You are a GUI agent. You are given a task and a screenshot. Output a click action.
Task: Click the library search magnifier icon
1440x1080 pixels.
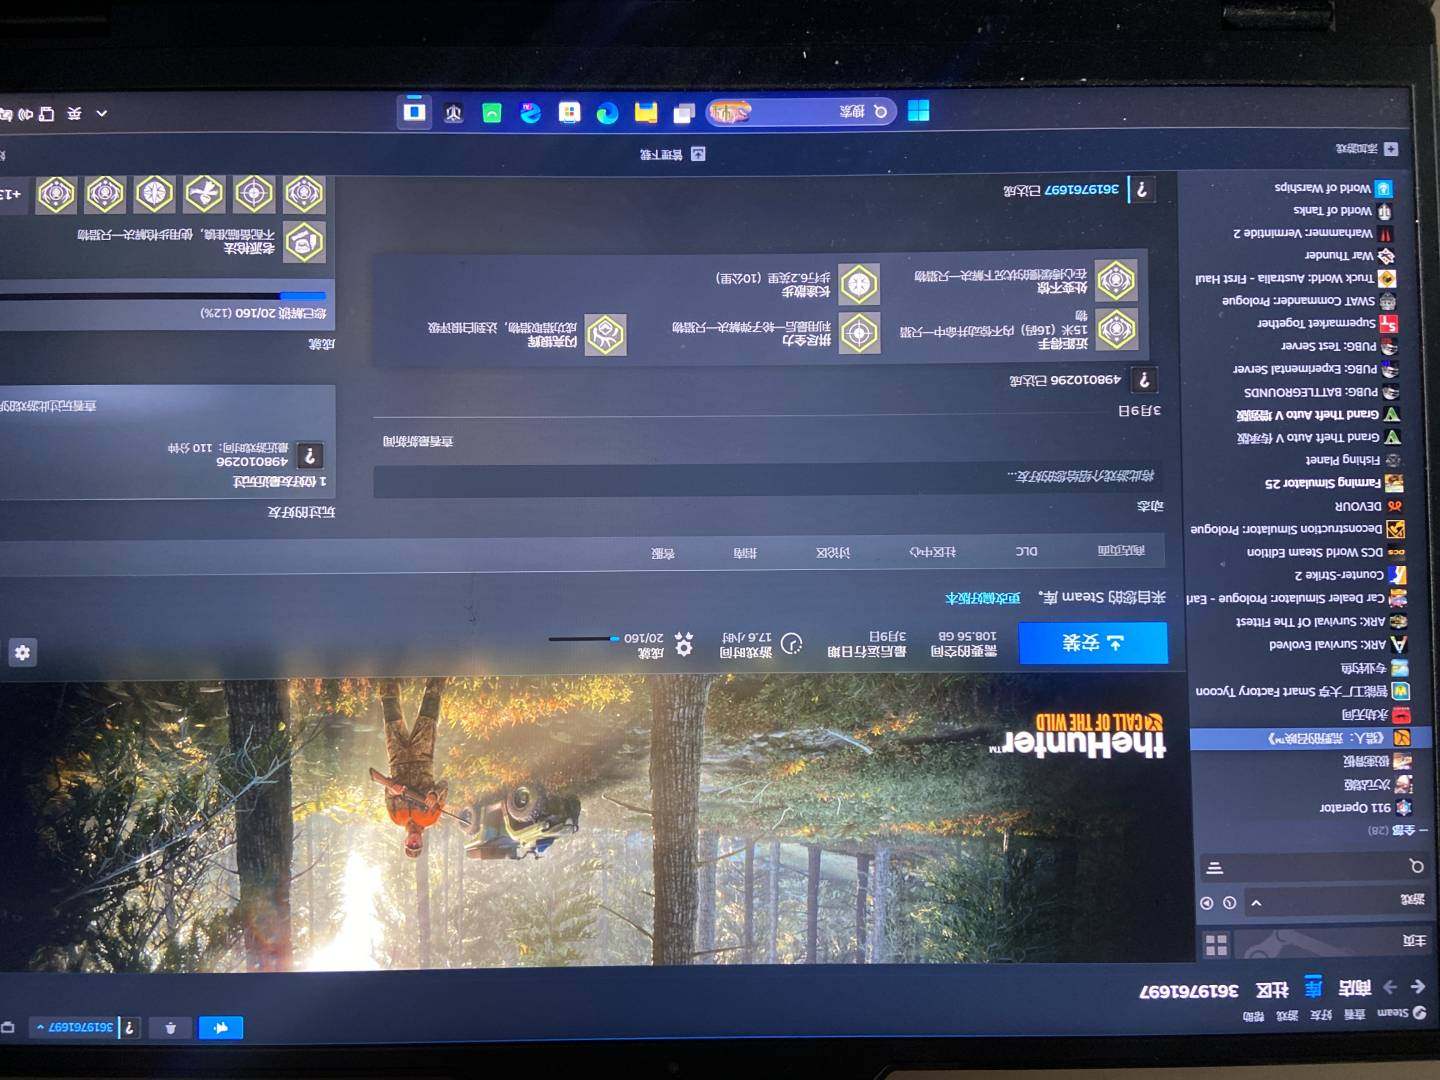pyautogui.click(x=1416, y=866)
